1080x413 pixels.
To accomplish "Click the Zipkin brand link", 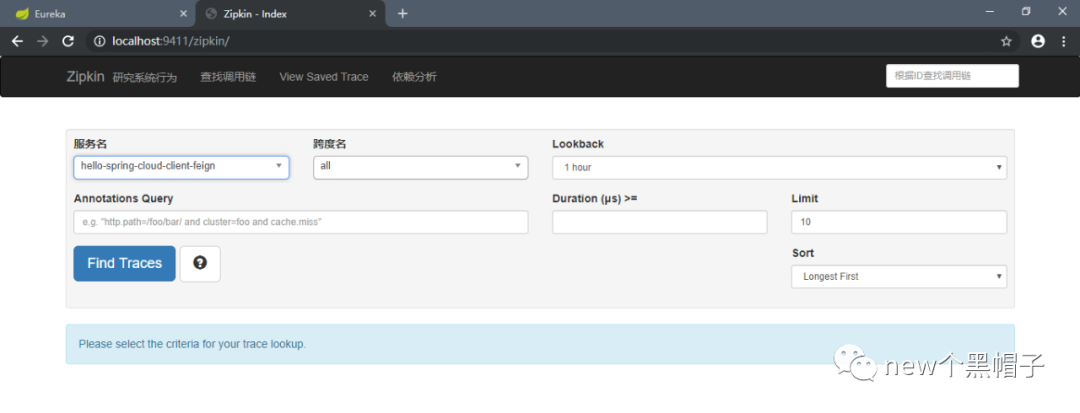I will click(x=85, y=76).
